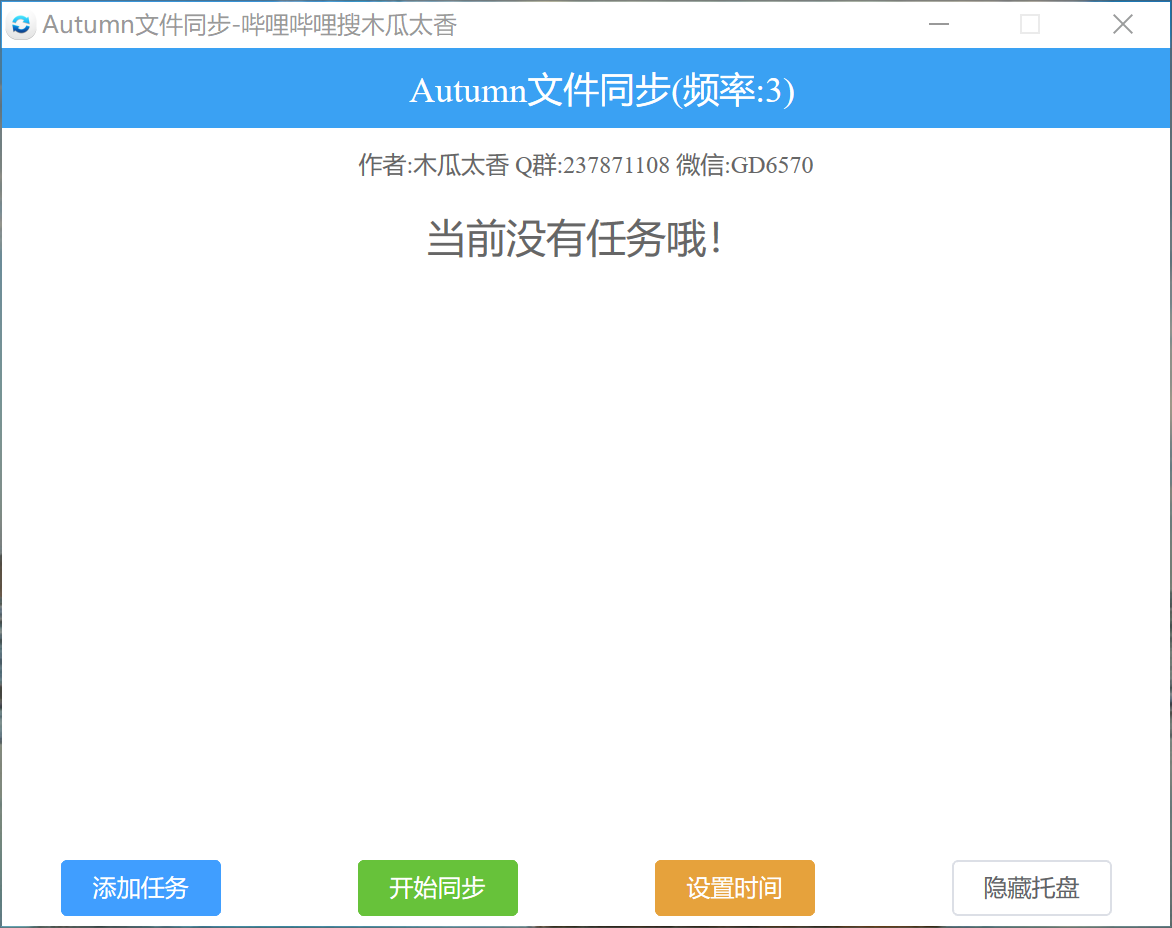
Task: Click the author name 木瓜太香 in info line
Action: click(x=461, y=166)
